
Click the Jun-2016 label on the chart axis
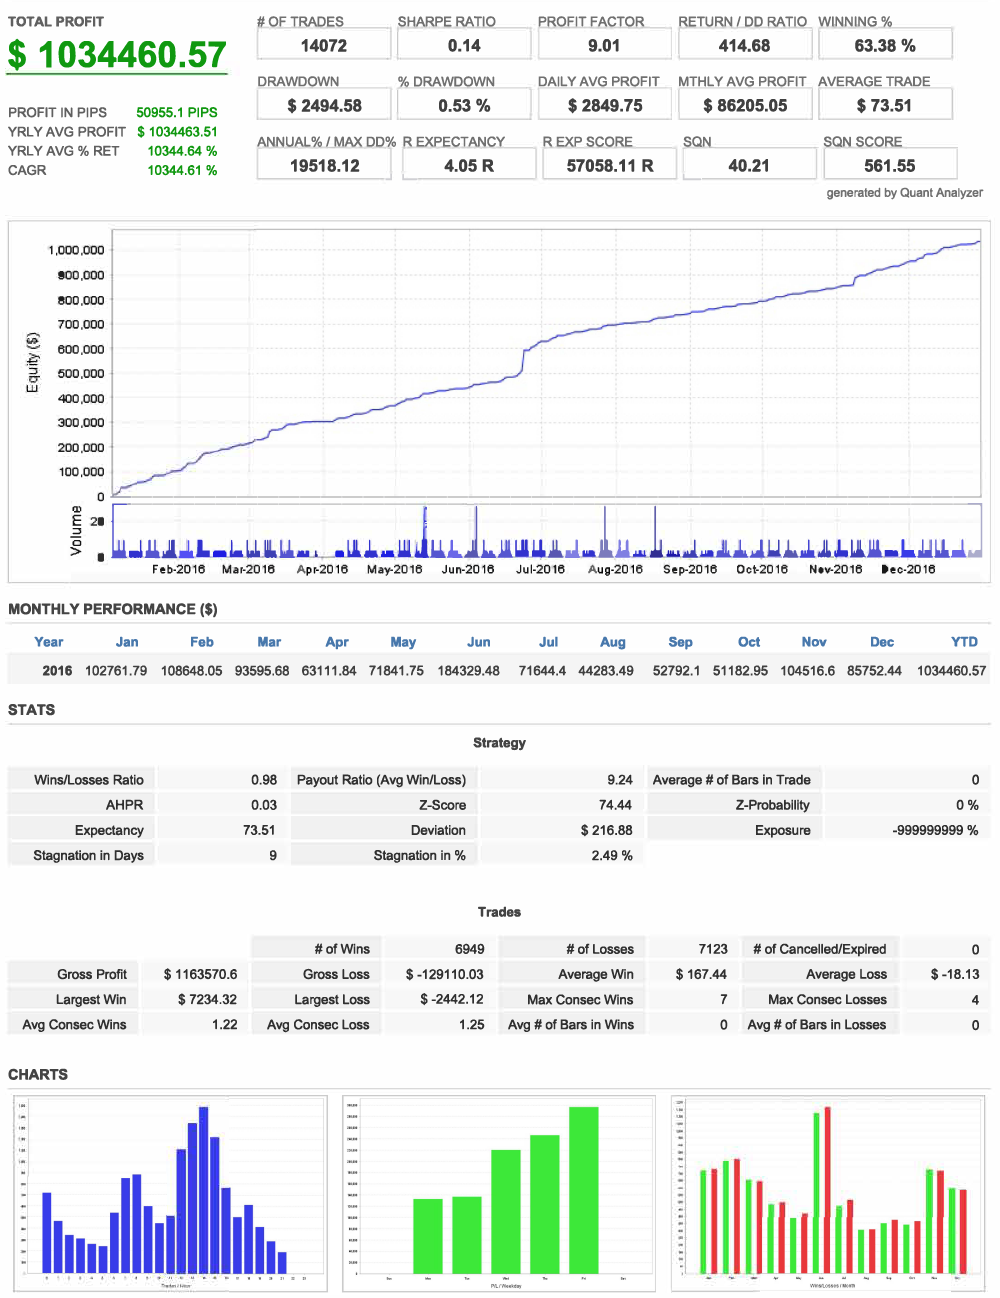click(x=468, y=569)
